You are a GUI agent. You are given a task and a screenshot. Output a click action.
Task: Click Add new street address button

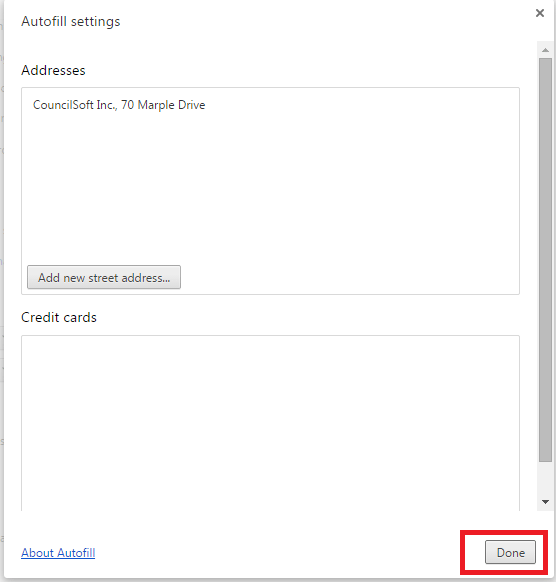pyautogui.click(x=104, y=277)
